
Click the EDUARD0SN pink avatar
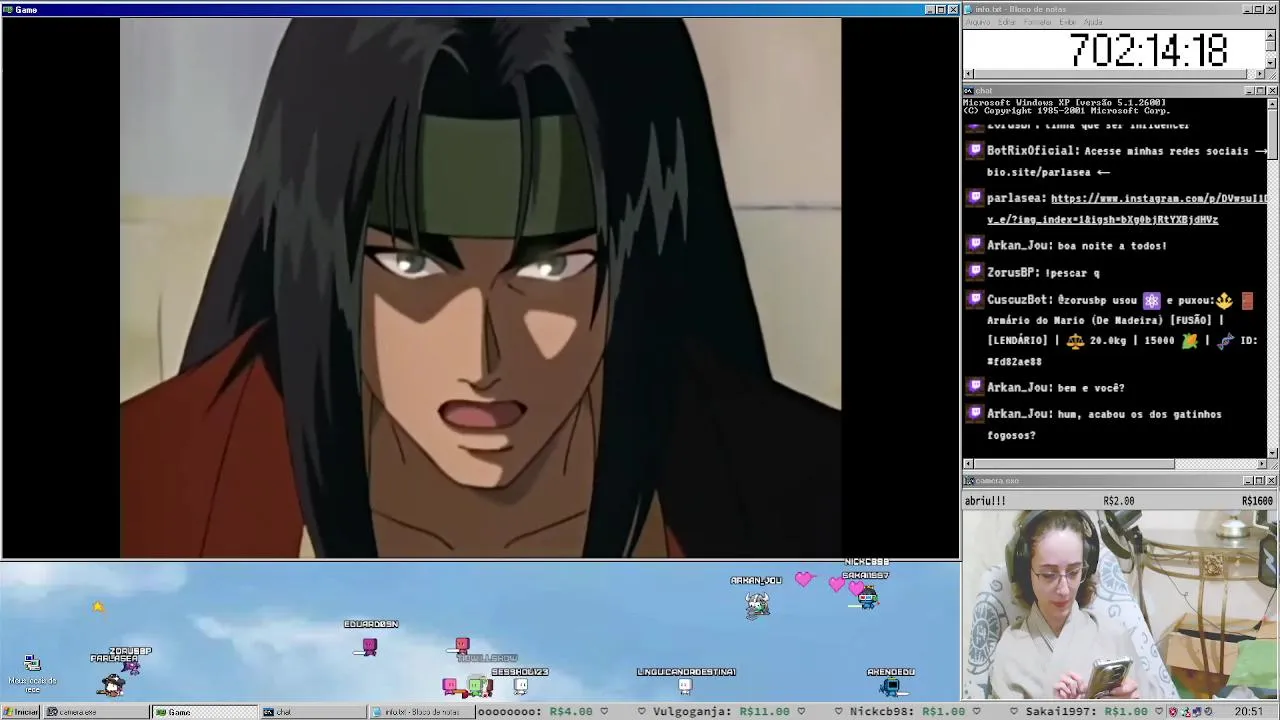[x=370, y=646]
